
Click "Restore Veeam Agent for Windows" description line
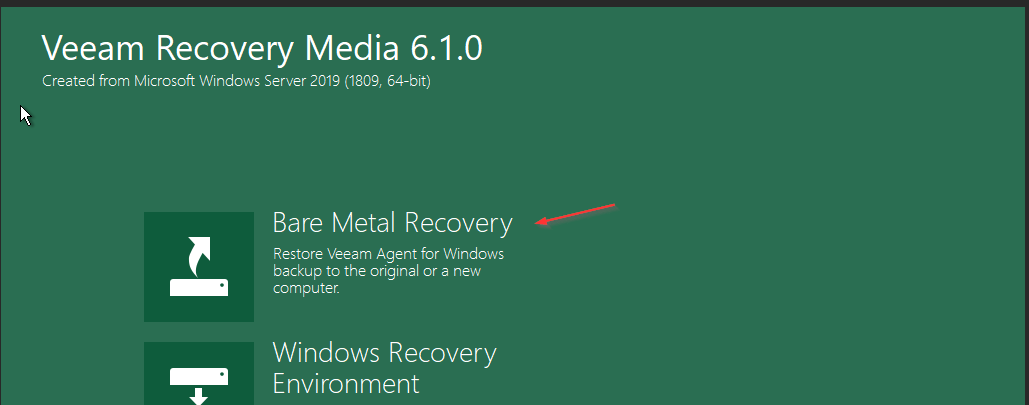pyautogui.click(x=388, y=254)
